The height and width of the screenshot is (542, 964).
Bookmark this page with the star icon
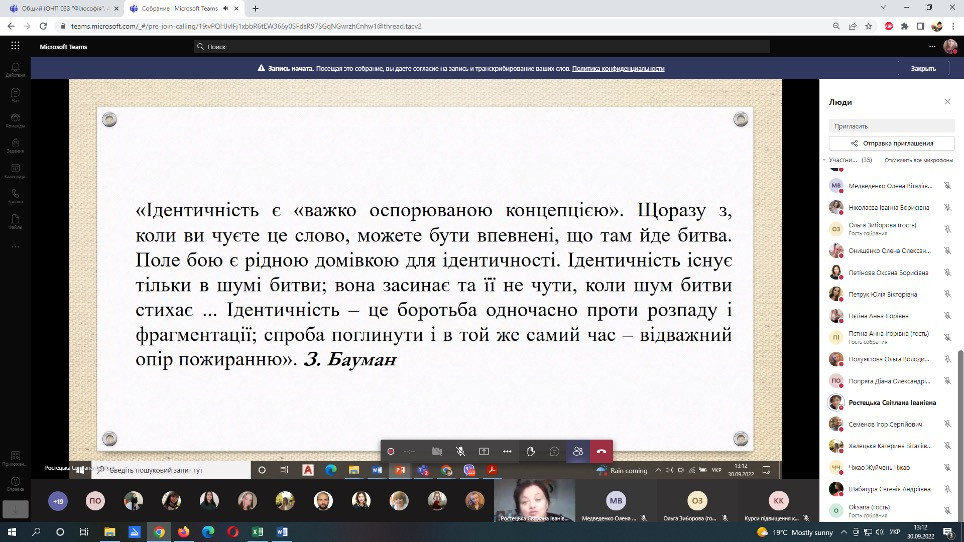click(x=869, y=26)
